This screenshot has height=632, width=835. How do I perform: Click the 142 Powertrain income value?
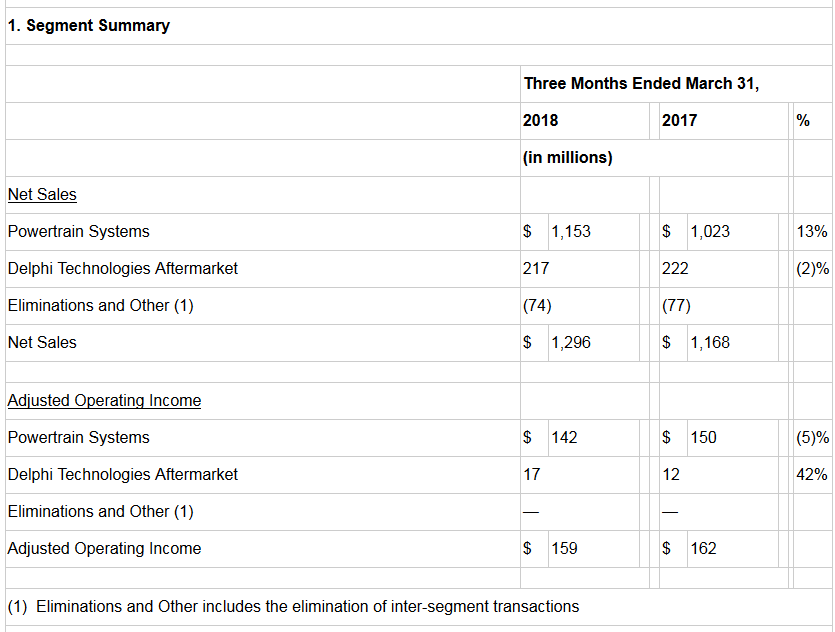pyautogui.click(x=564, y=438)
